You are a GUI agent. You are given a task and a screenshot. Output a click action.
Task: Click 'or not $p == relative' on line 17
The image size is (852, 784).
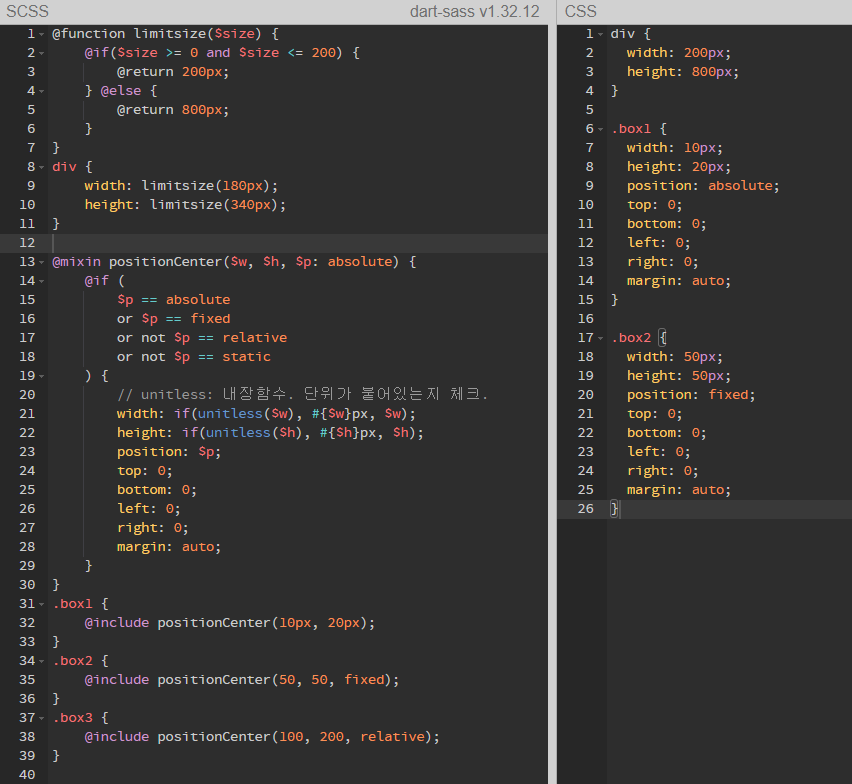coord(202,338)
